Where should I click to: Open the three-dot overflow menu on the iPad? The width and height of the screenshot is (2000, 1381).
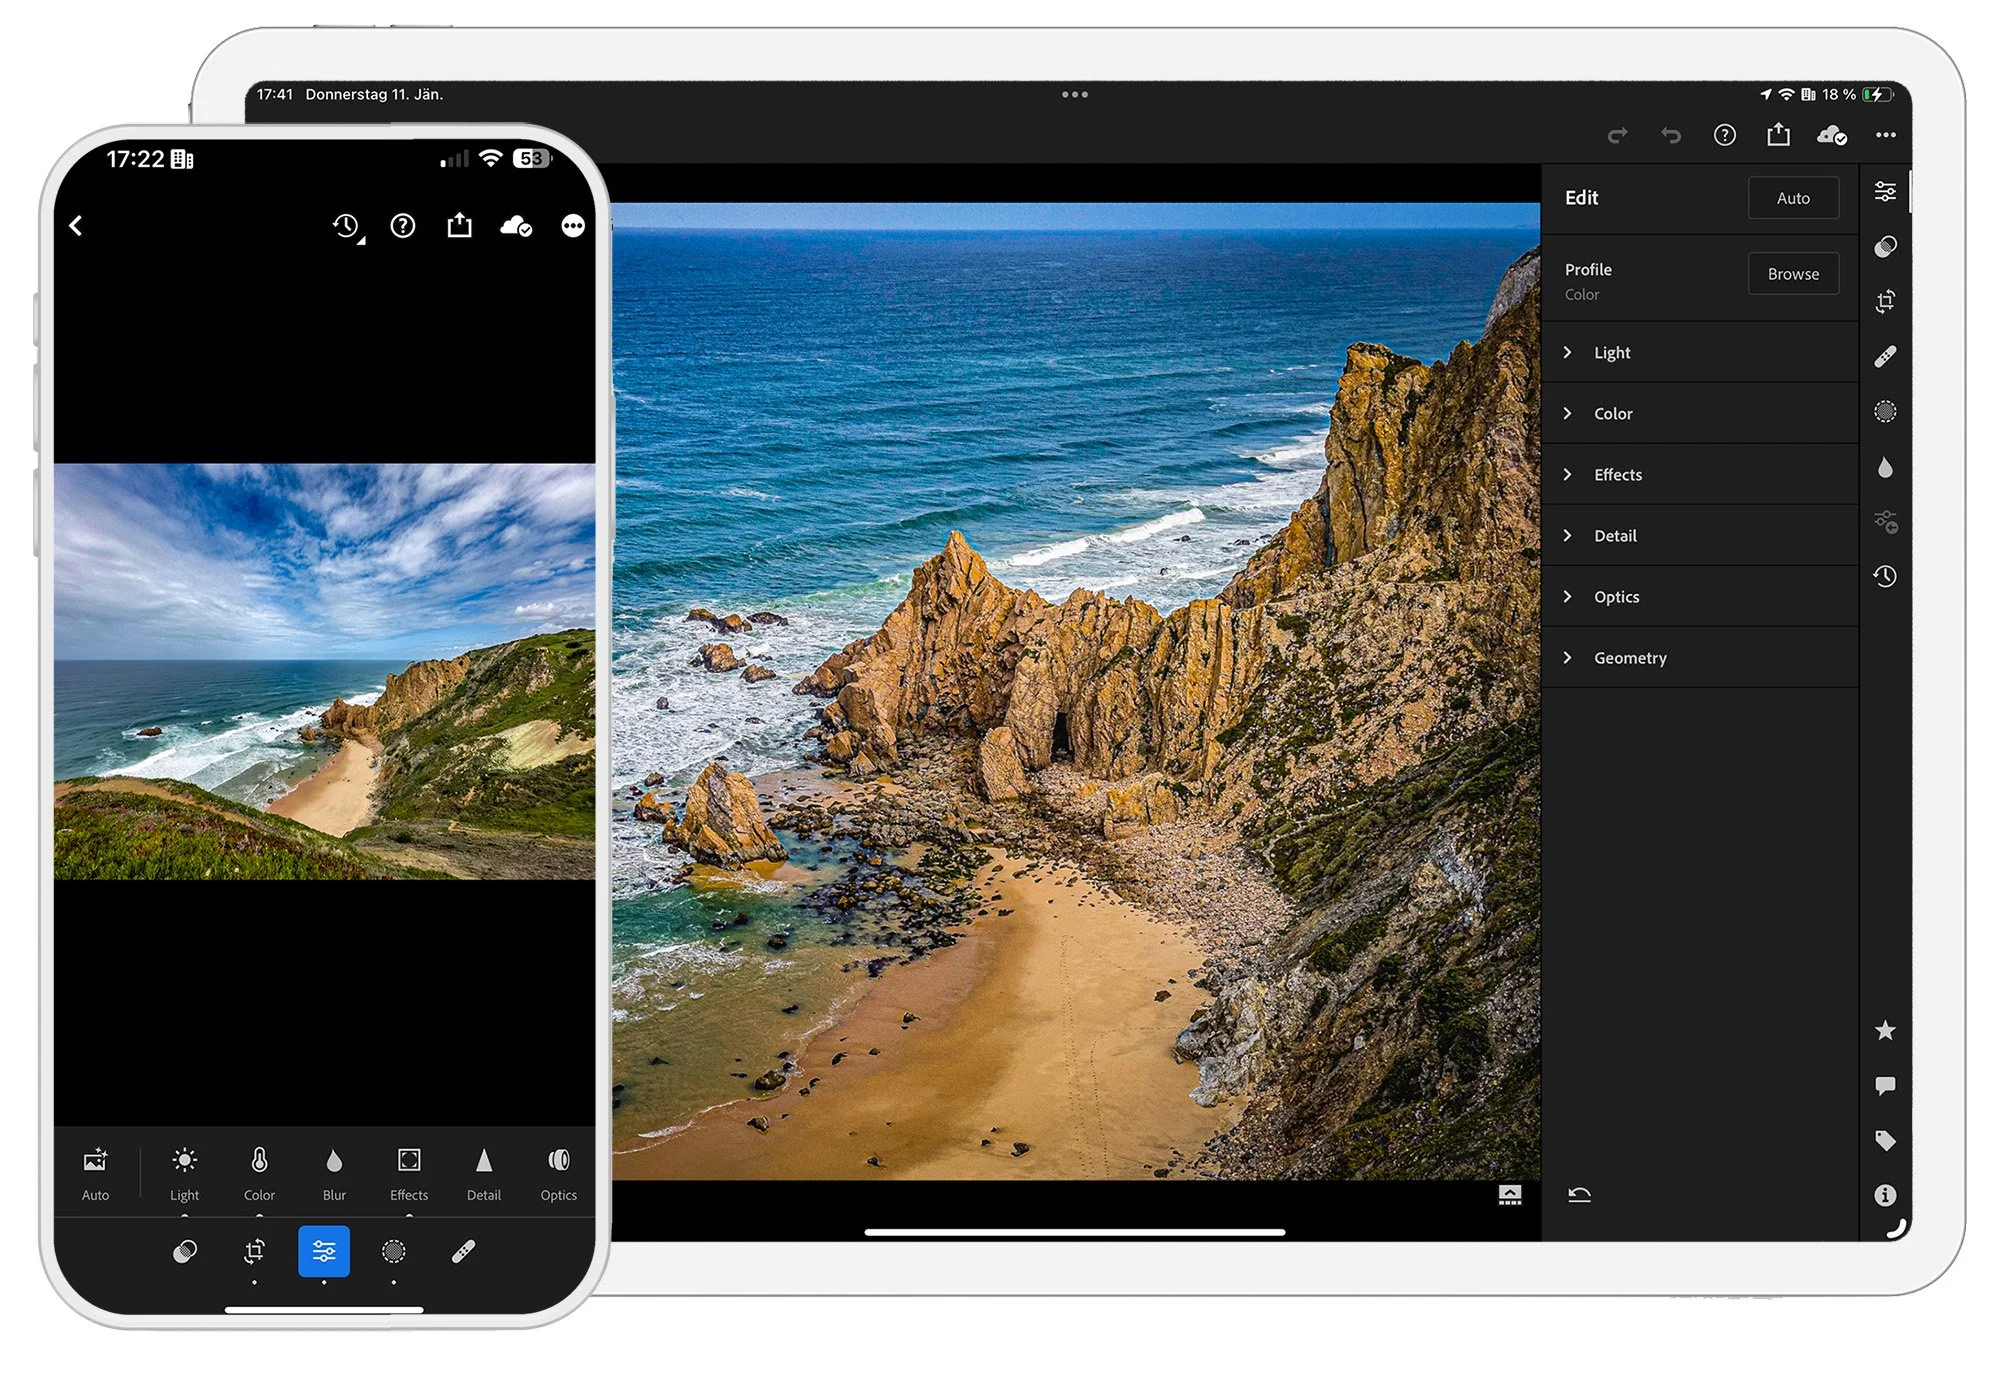1886,135
